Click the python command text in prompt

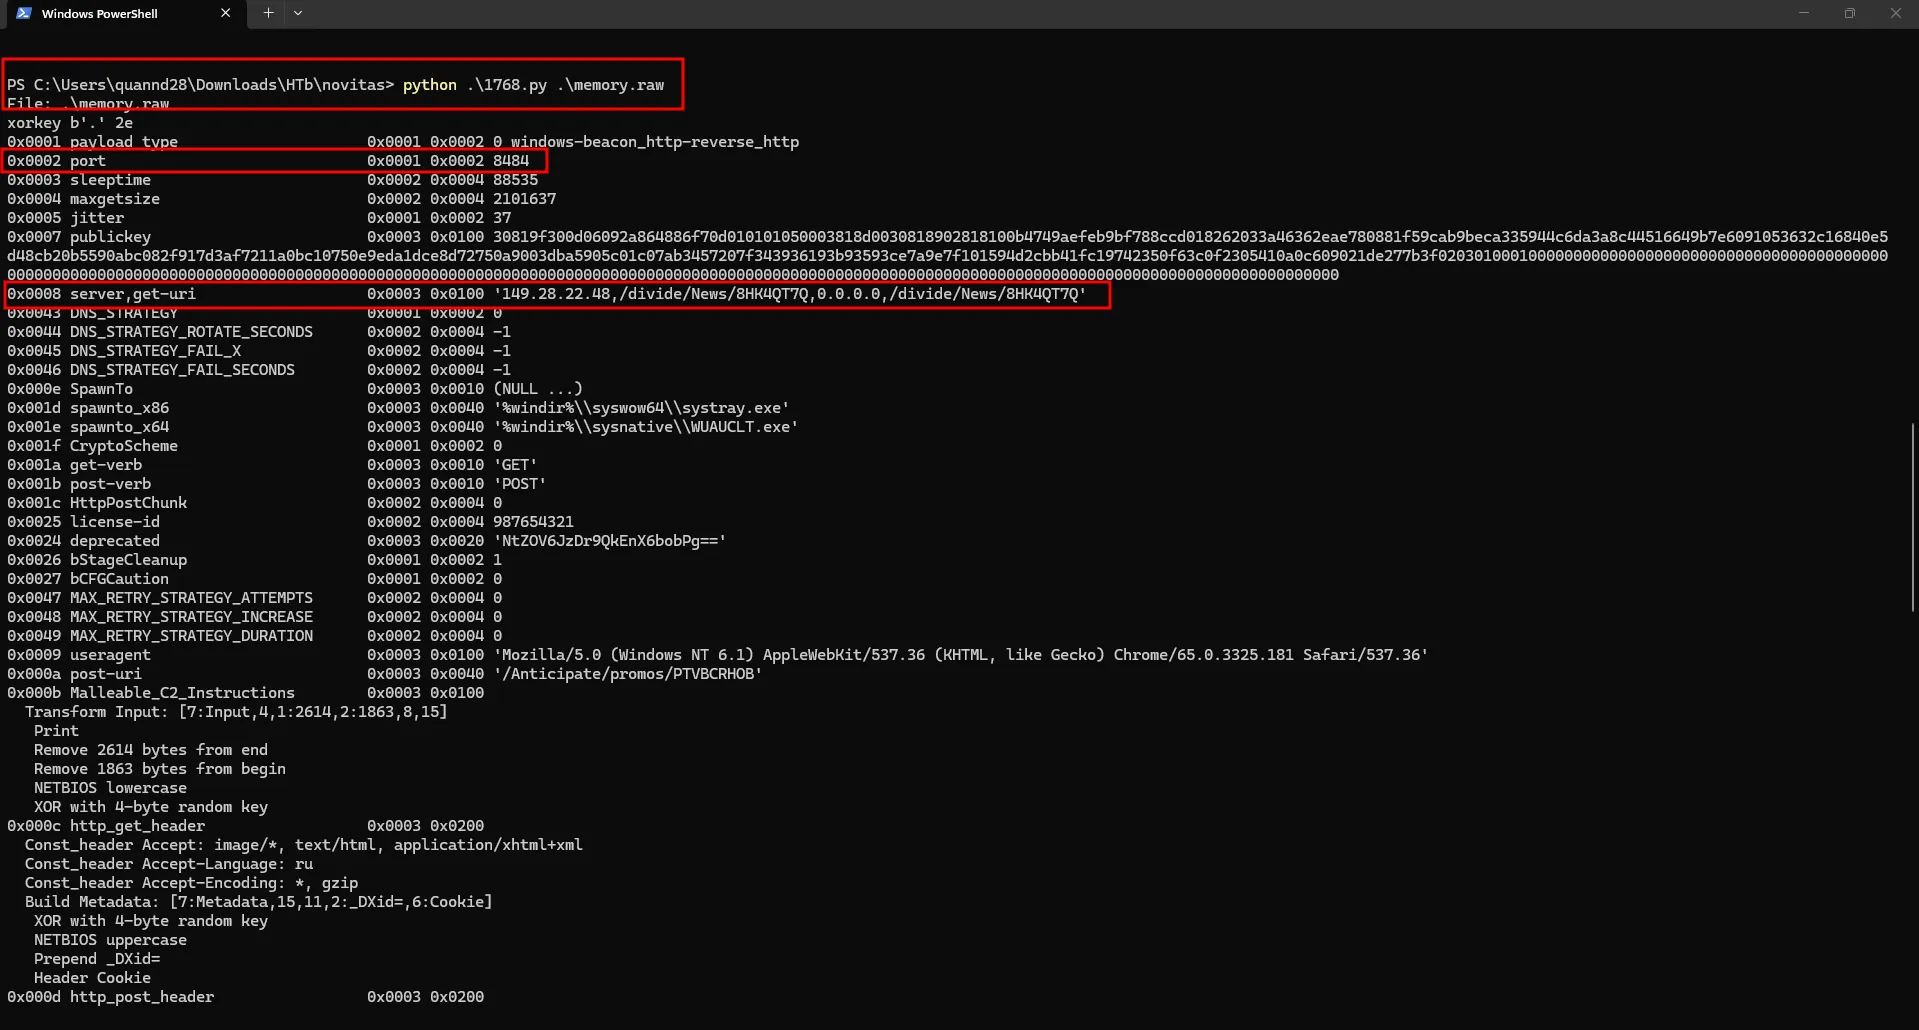click(x=430, y=85)
